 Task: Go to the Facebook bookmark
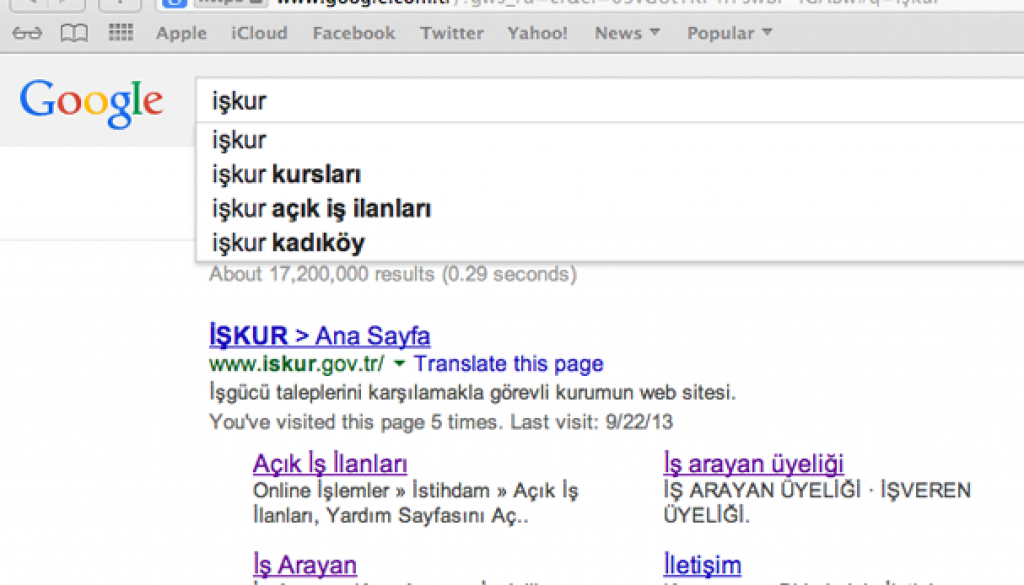point(353,33)
